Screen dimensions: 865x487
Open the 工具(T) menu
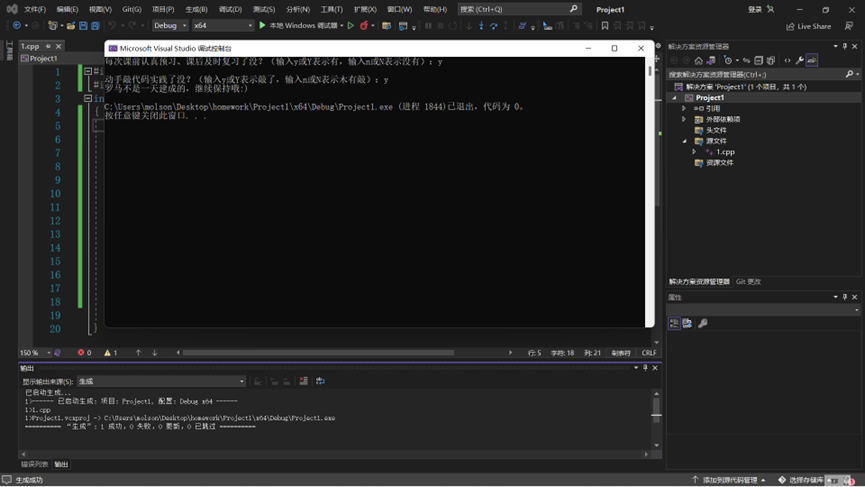[x=332, y=9]
